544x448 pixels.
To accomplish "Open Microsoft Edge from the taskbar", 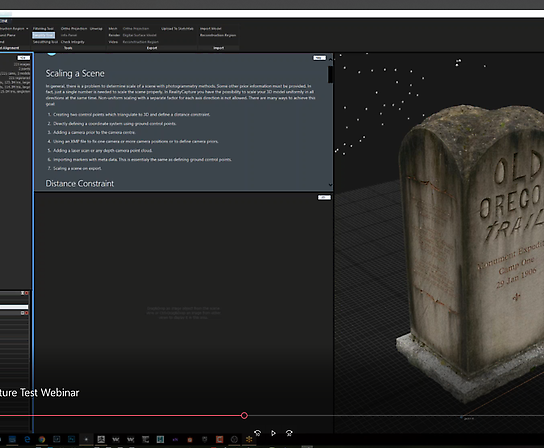I will (27, 439).
